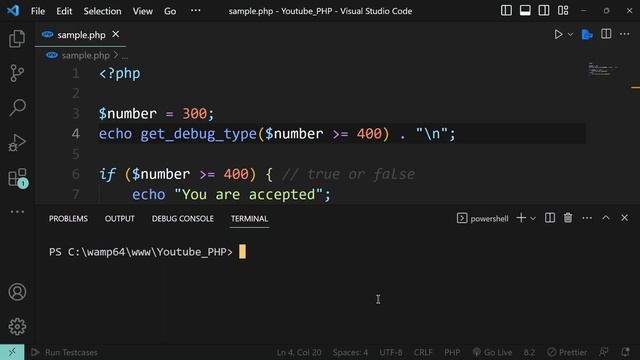Click the $number = 300 line
The image size is (640, 360).
click(156, 113)
